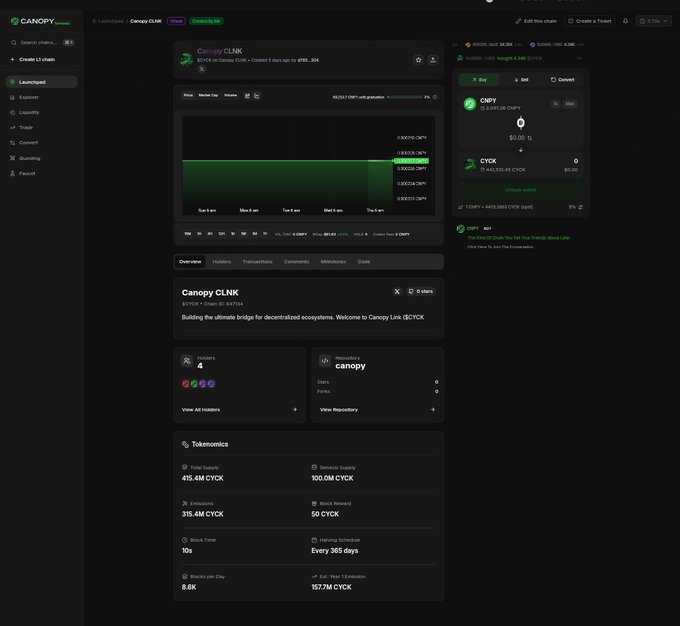Click the Canopy logo in the sidebar
Image resolution: width=680 pixels, height=626 pixels.
click(40, 21)
